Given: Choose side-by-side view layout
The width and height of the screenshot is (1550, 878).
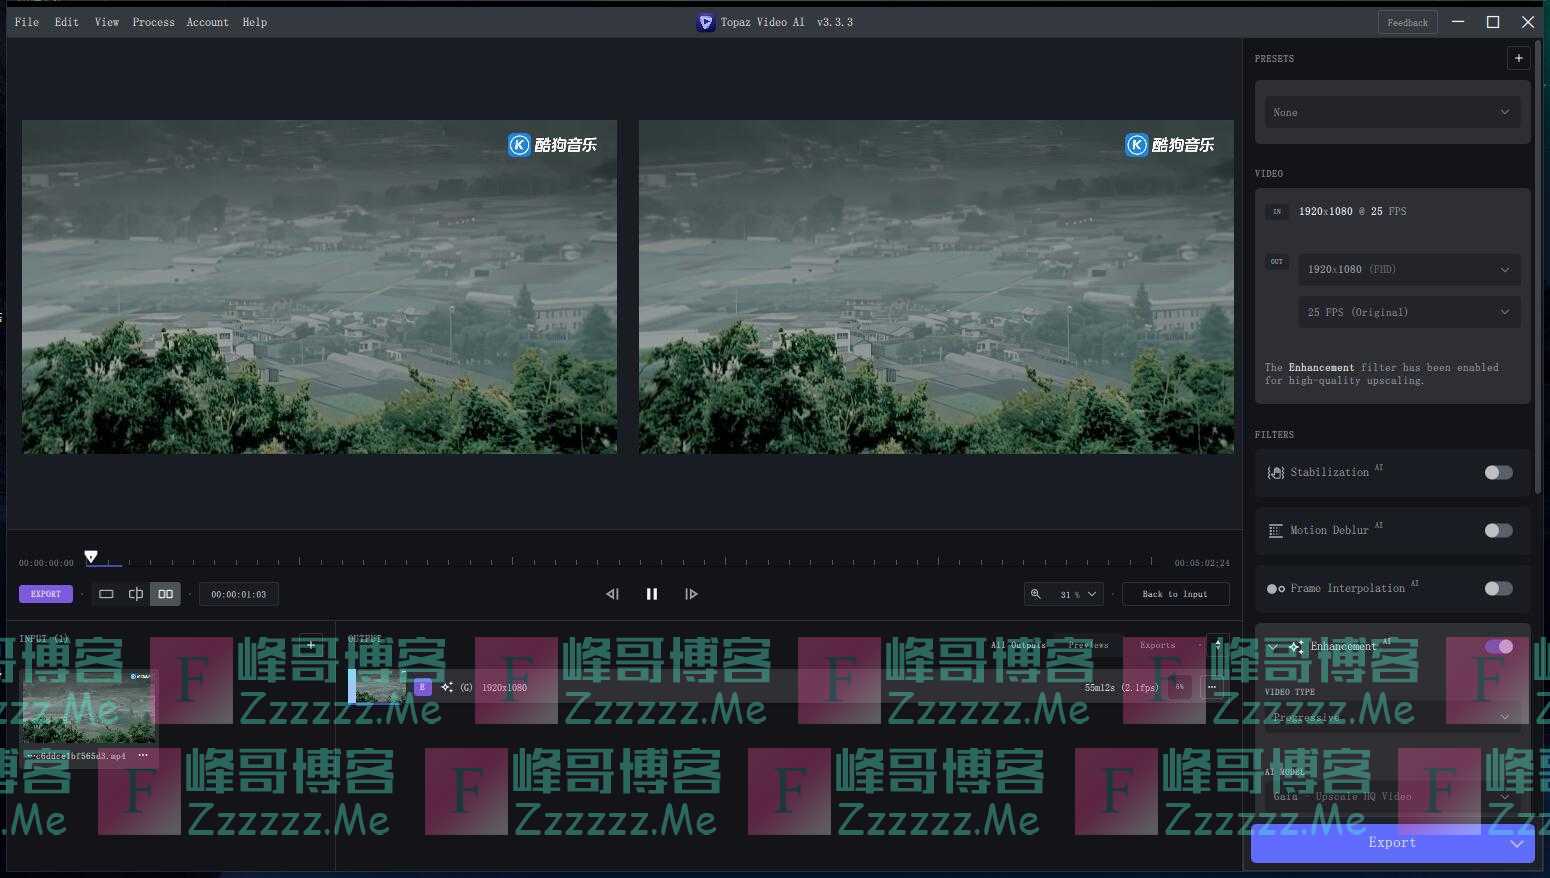Looking at the screenshot, I should (x=166, y=594).
